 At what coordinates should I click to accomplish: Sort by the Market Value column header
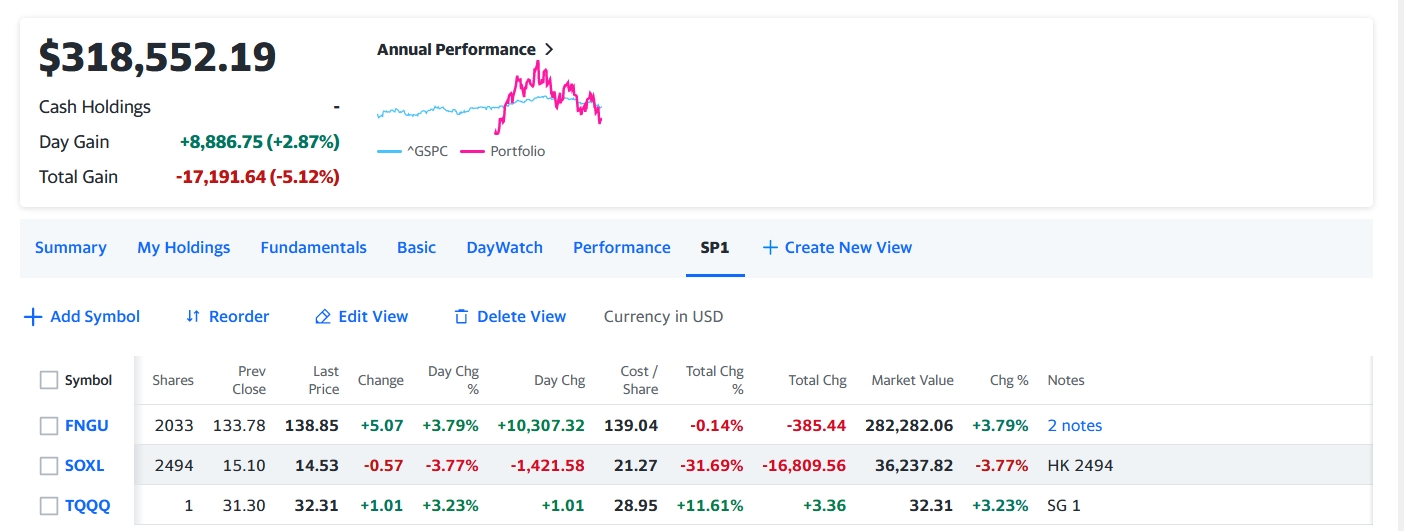tap(912, 380)
